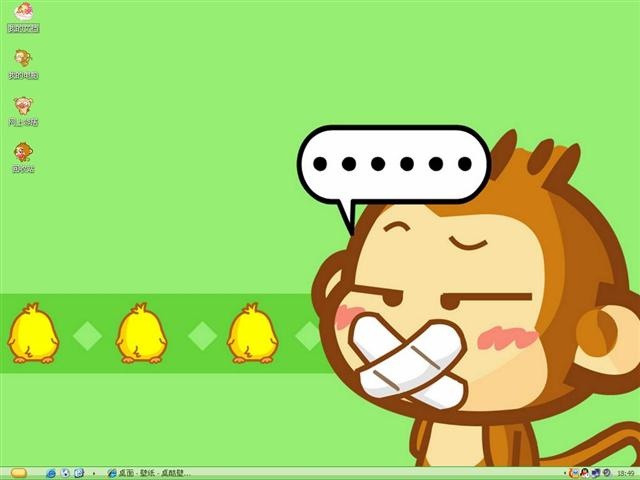The height and width of the screenshot is (480, 640).
Task: Click the network monitors tray icon
Action: (x=596, y=473)
